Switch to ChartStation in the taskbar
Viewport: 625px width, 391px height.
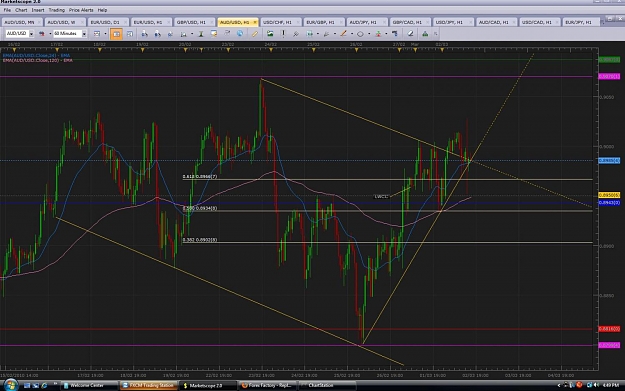[x=327, y=385]
